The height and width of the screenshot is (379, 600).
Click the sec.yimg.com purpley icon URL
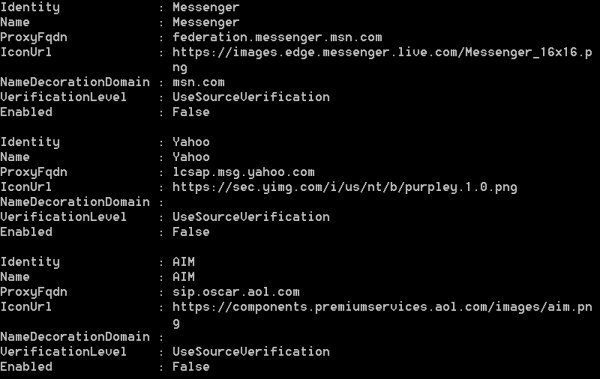[344, 187]
